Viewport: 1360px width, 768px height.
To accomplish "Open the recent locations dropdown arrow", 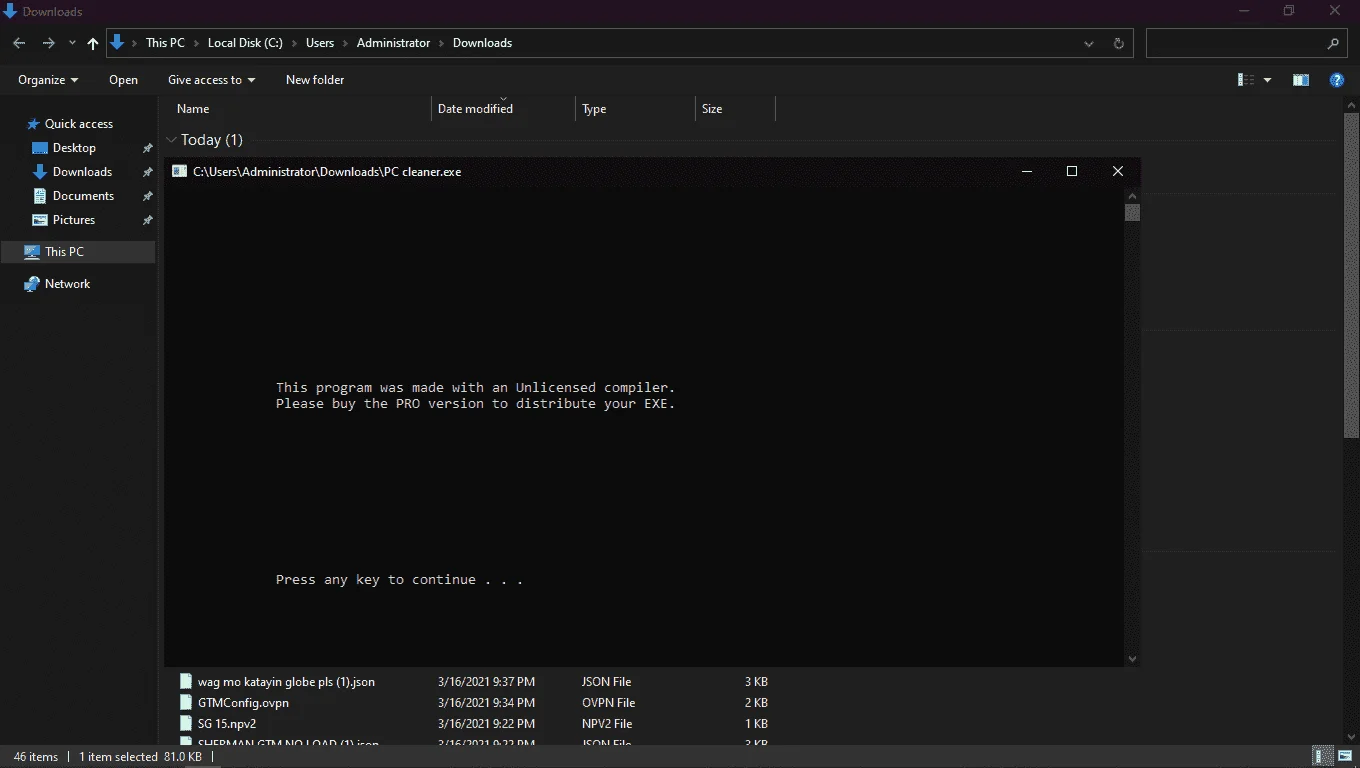I will point(72,43).
